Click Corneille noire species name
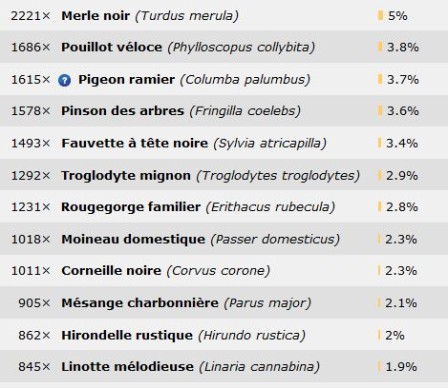Viewport: 448px width, 388px height. [111, 270]
